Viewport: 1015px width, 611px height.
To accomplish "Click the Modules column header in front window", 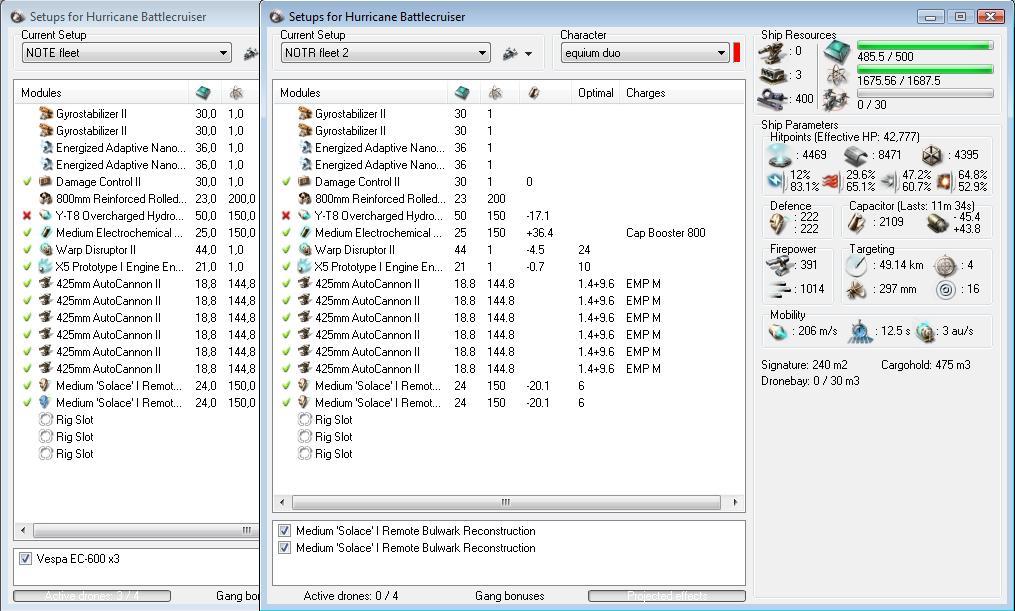I will pyautogui.click(x=300, y=93).
